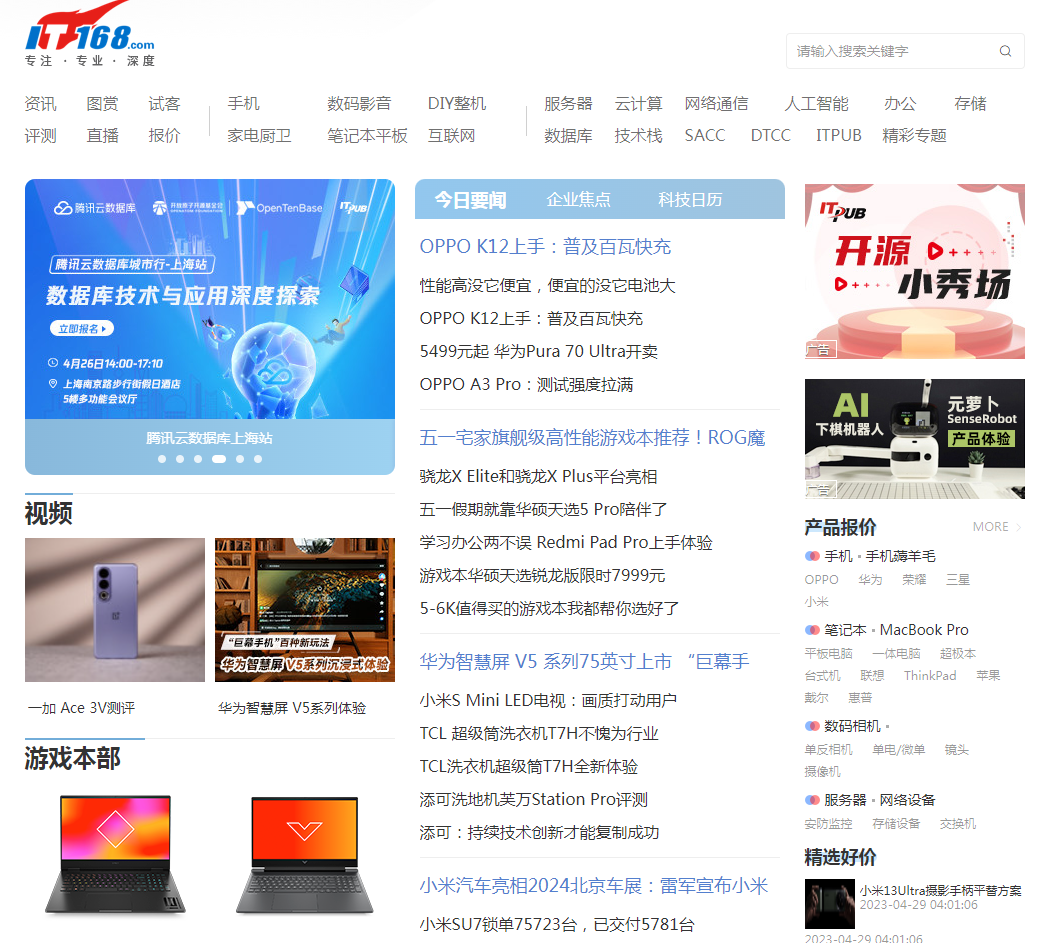Open the 资讯 navigation link
The image size is (1060, 943).
point(41,103)
